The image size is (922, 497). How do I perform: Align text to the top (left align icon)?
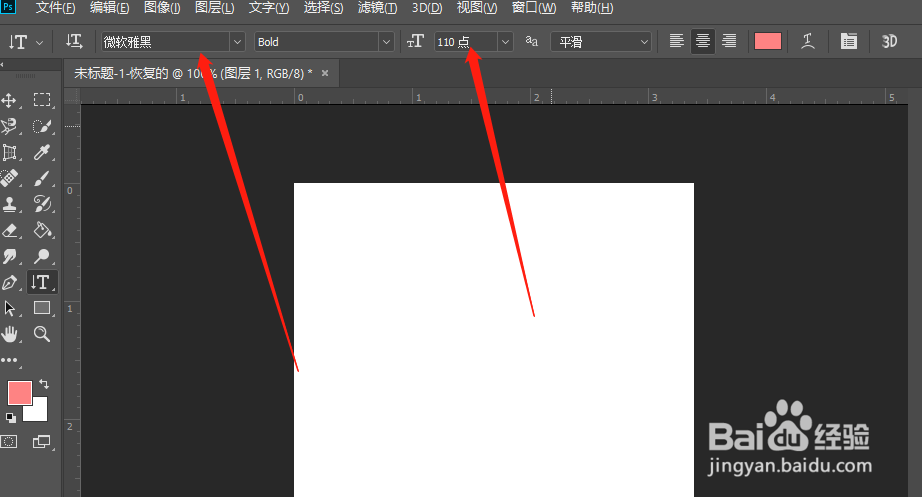[x=676, y=41]
